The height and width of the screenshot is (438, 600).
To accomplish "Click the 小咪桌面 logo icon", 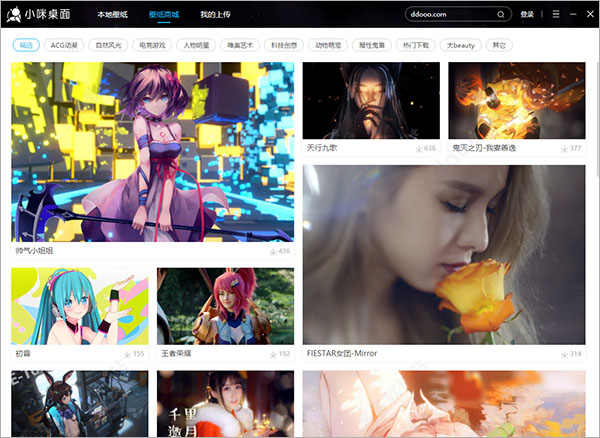I will coord(18,15).
